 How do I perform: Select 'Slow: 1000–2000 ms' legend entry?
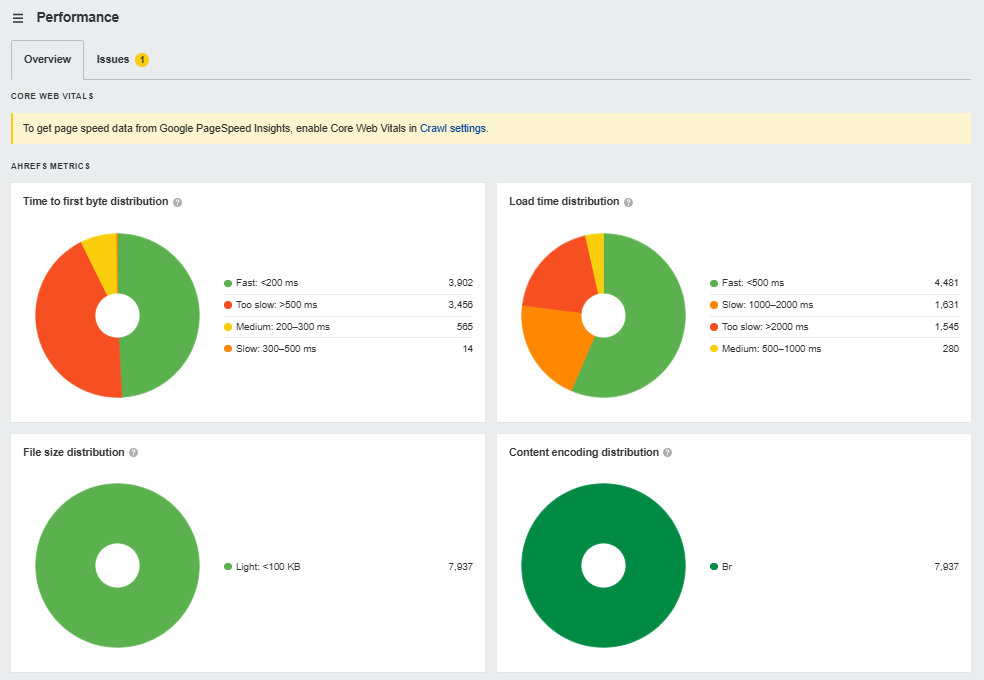(x=766, y=305)
